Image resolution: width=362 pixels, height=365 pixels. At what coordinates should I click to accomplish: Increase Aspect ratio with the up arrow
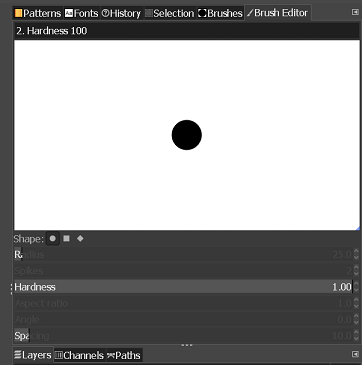pos(356,300)
